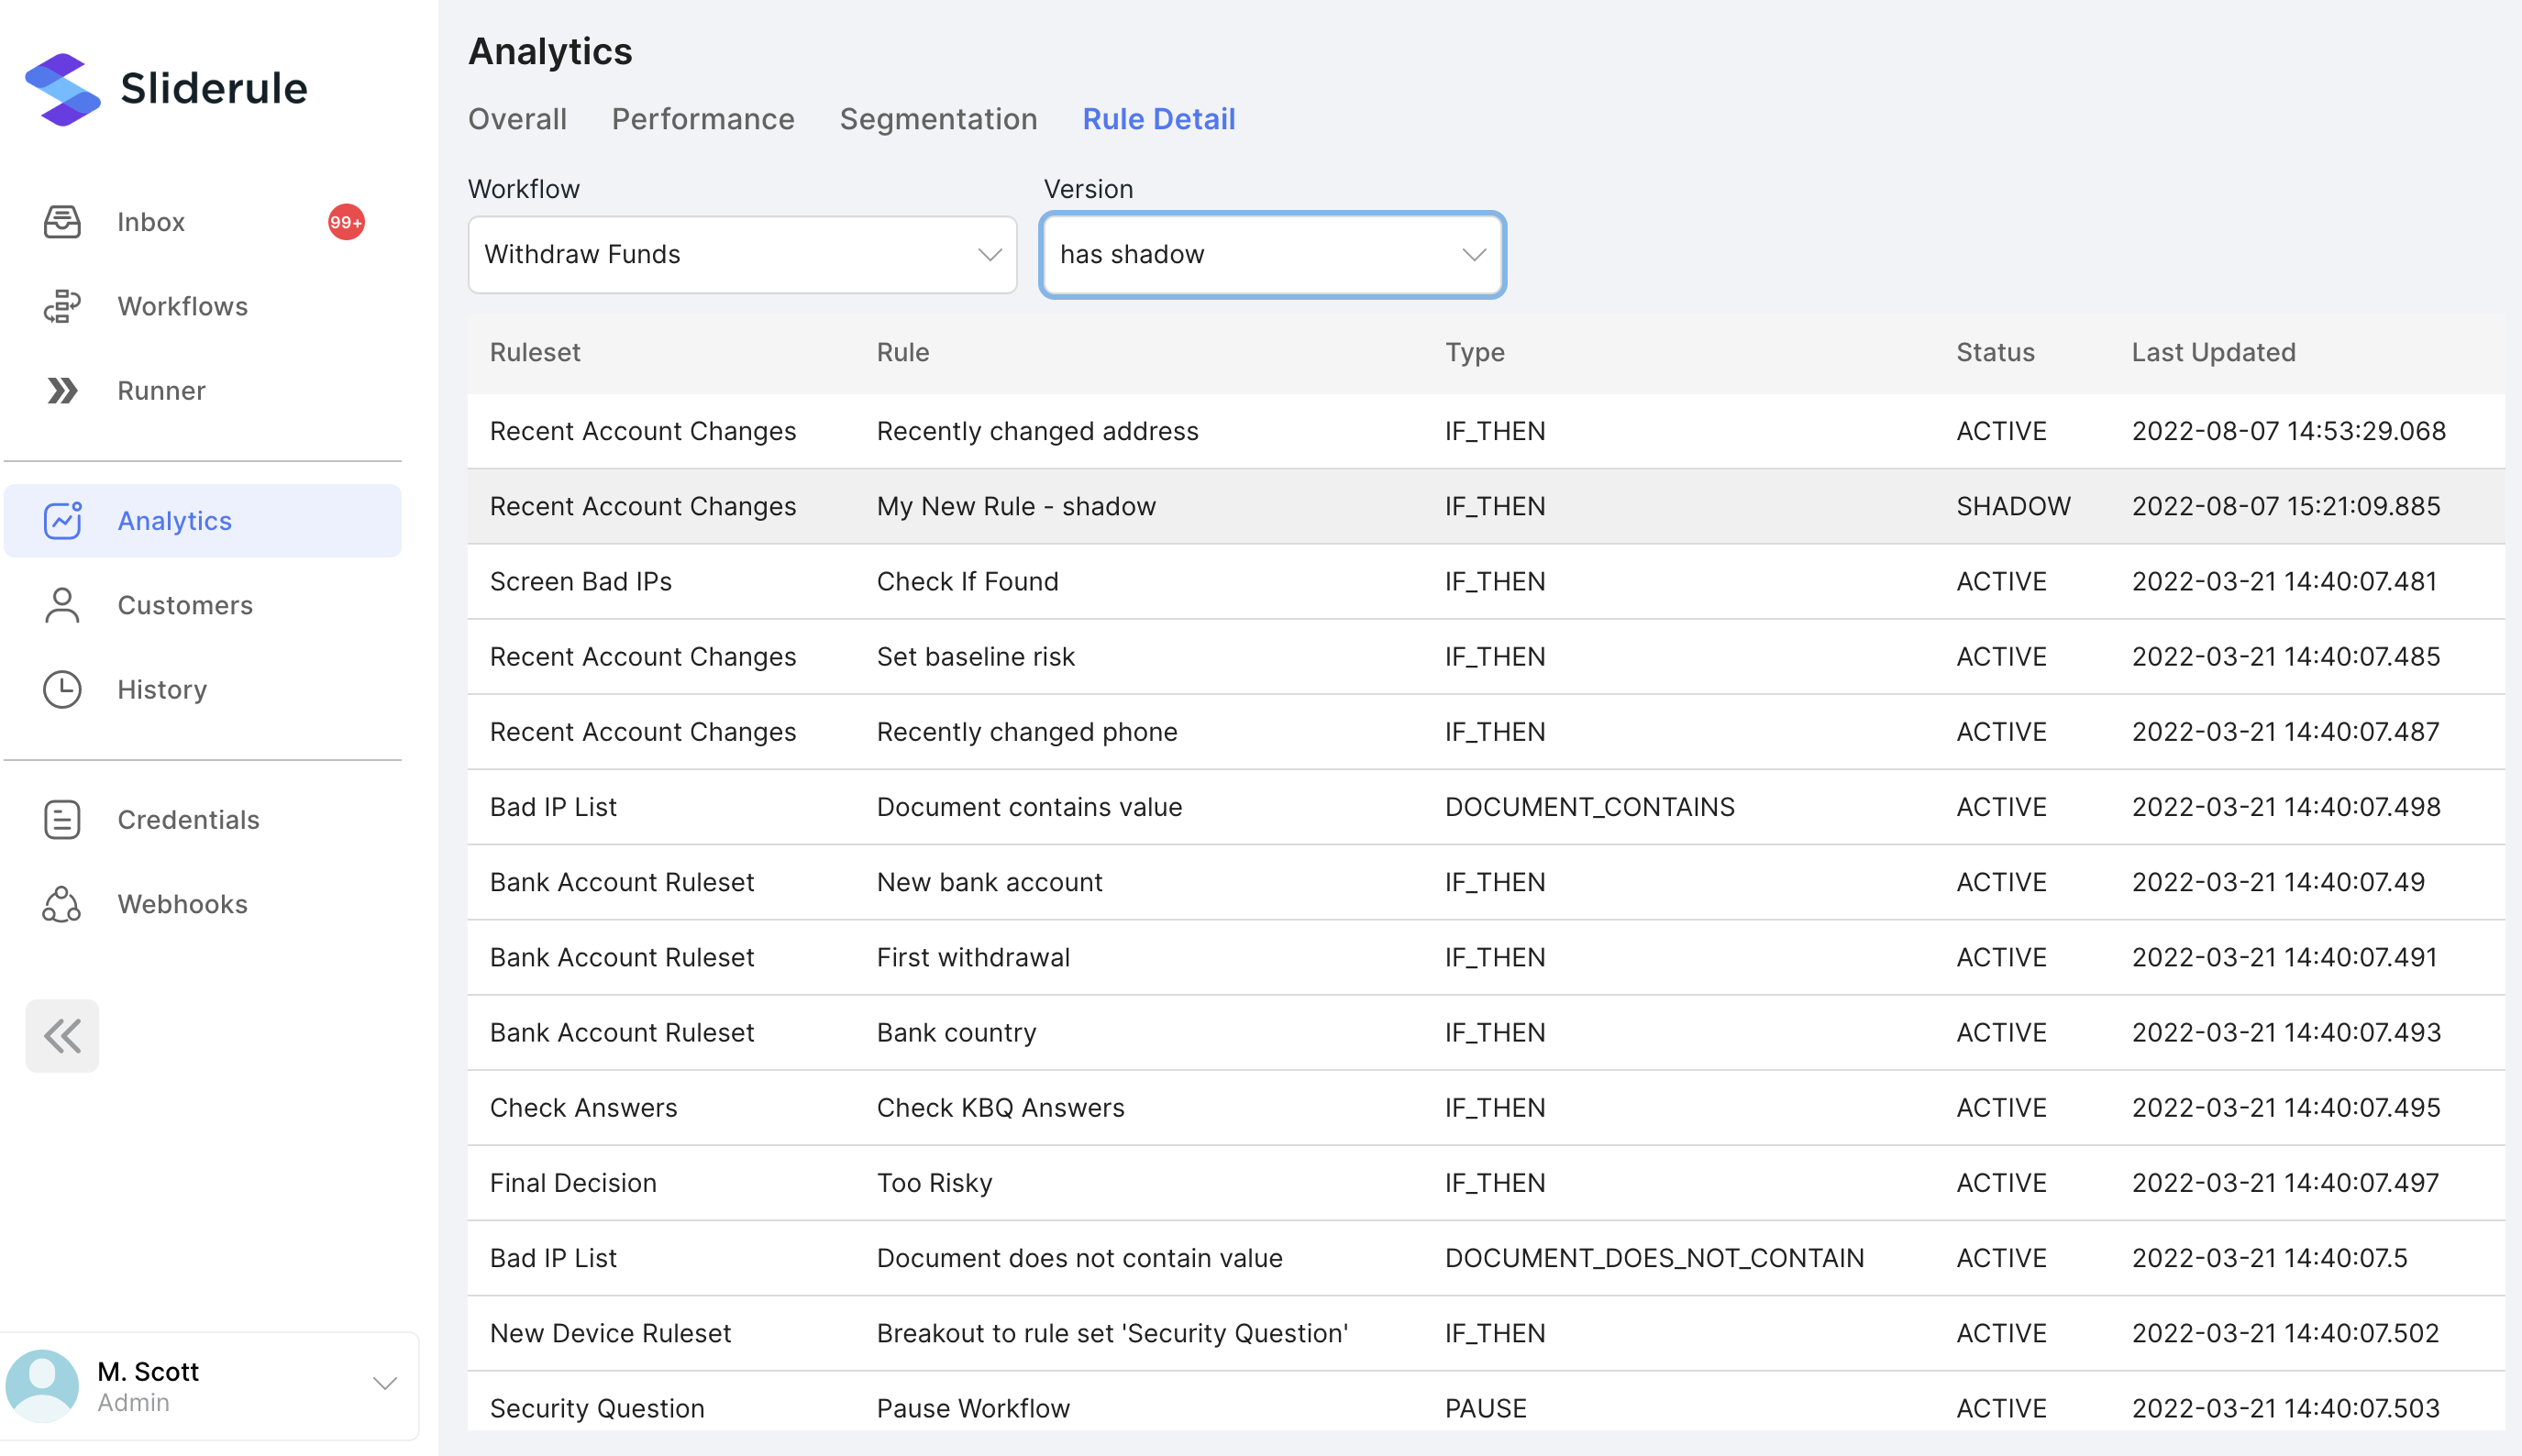Open the Workflows sidebar icon
Screen dimensions: 2522x1456
[62, 306]
